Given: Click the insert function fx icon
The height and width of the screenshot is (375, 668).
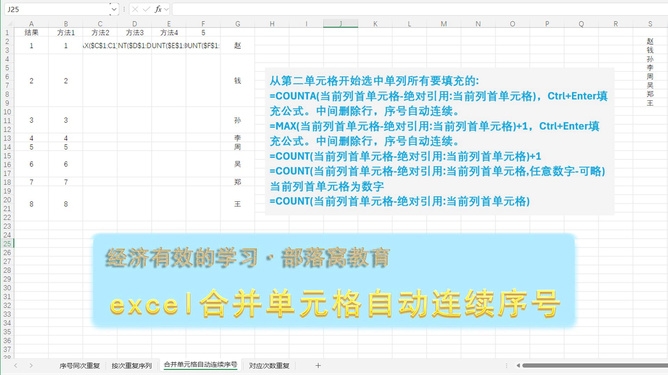Looking at the screenshot, I should point(158,9).
